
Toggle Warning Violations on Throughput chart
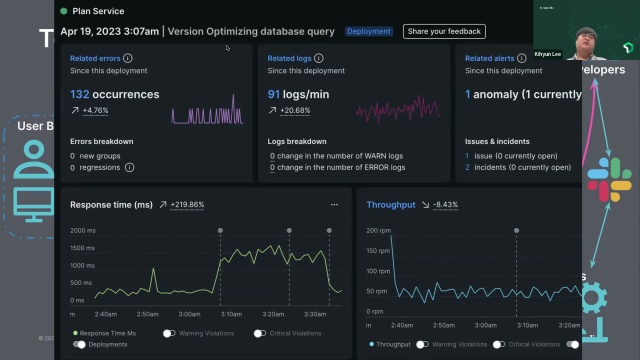coord(422,344)
